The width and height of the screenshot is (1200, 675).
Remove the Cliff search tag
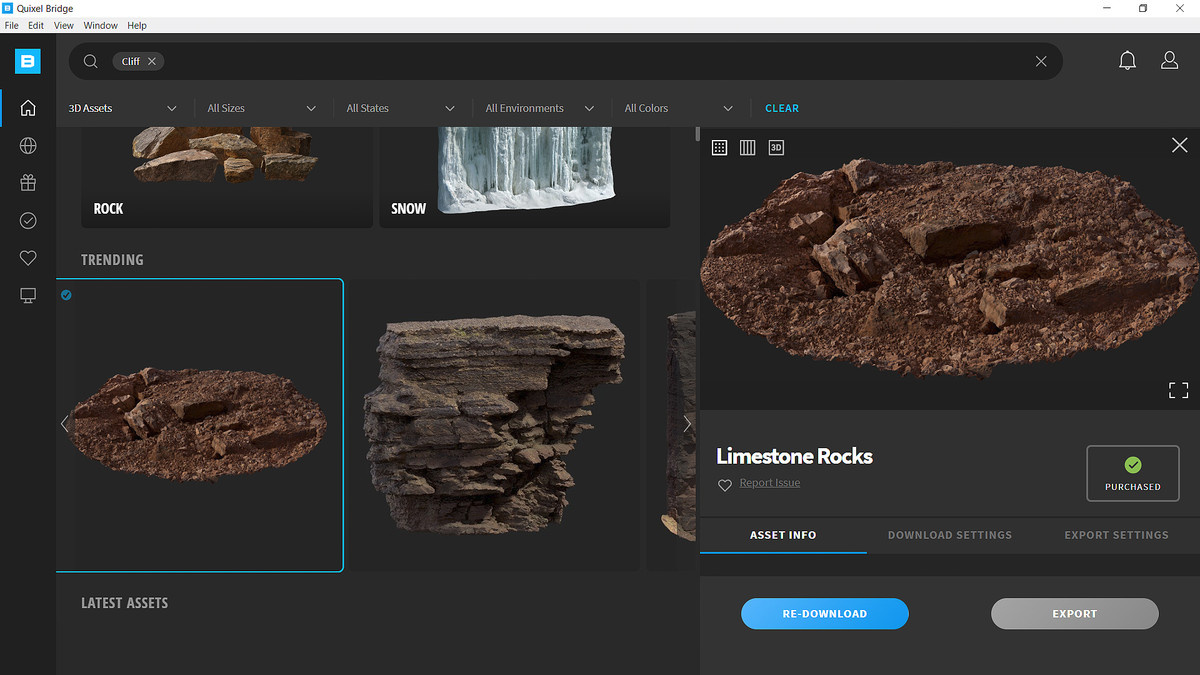point(152,61)
